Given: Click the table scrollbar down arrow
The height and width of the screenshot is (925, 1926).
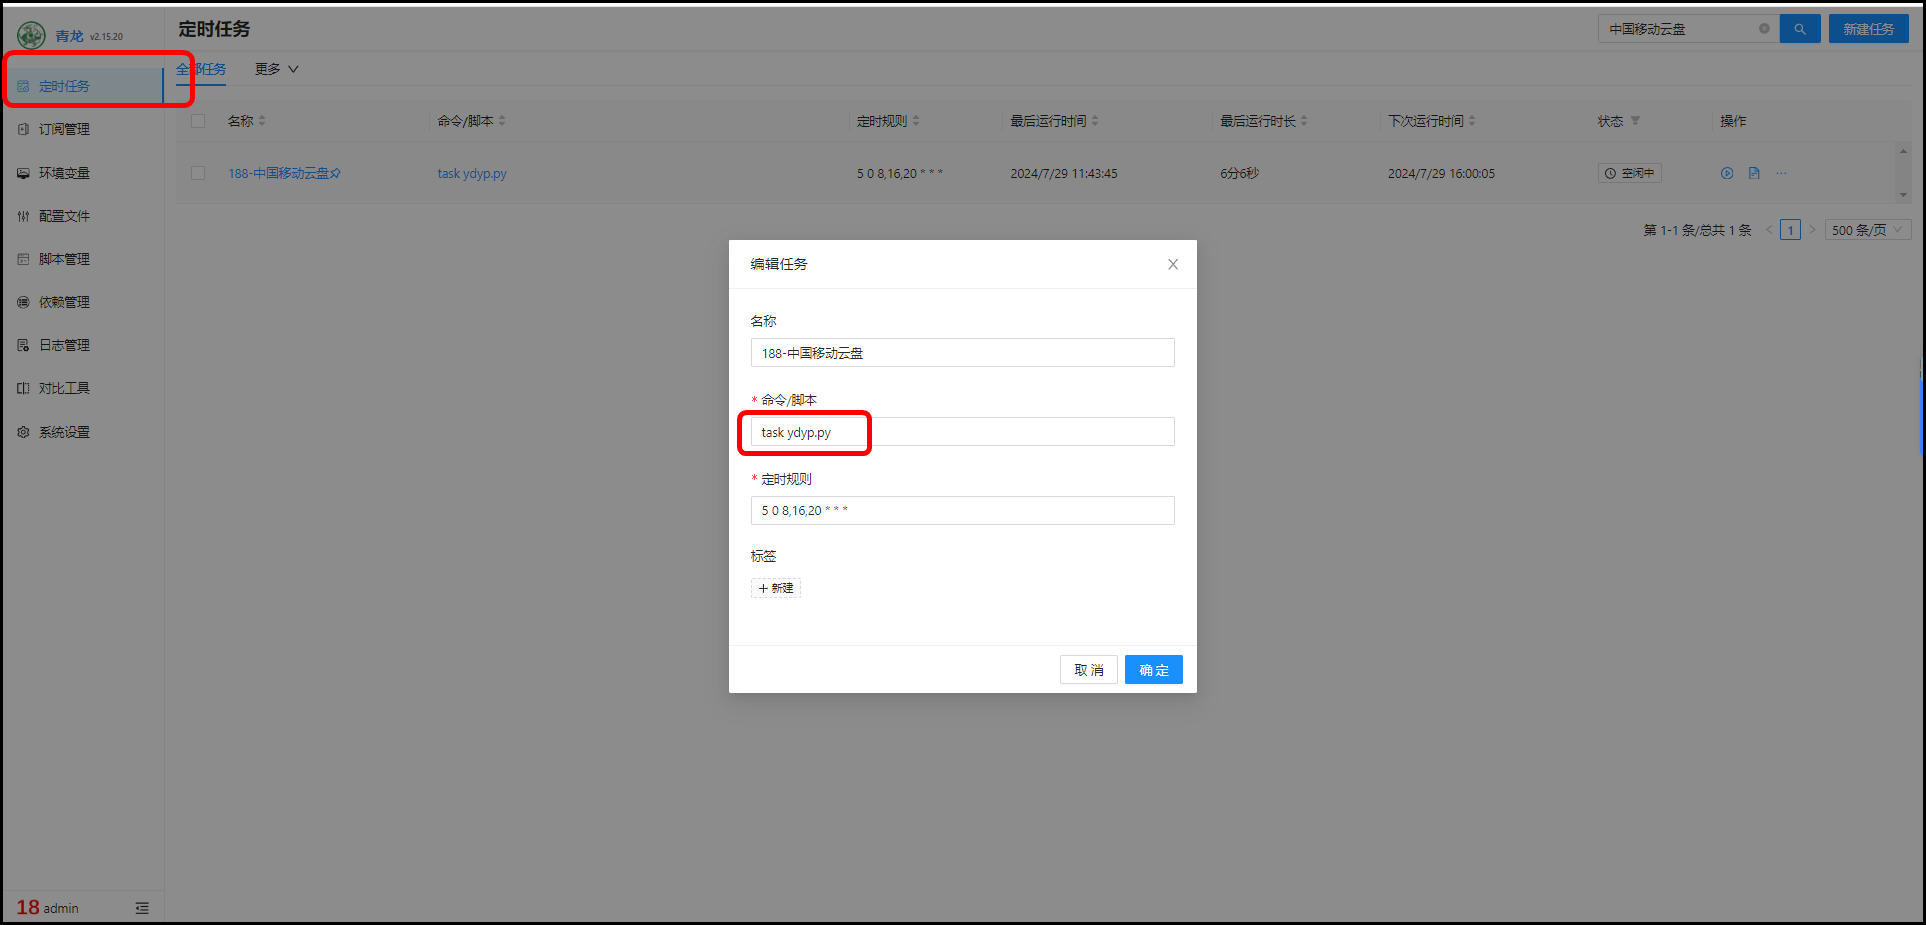Looking at the screenshot, I should click(x=1903, y=195).
